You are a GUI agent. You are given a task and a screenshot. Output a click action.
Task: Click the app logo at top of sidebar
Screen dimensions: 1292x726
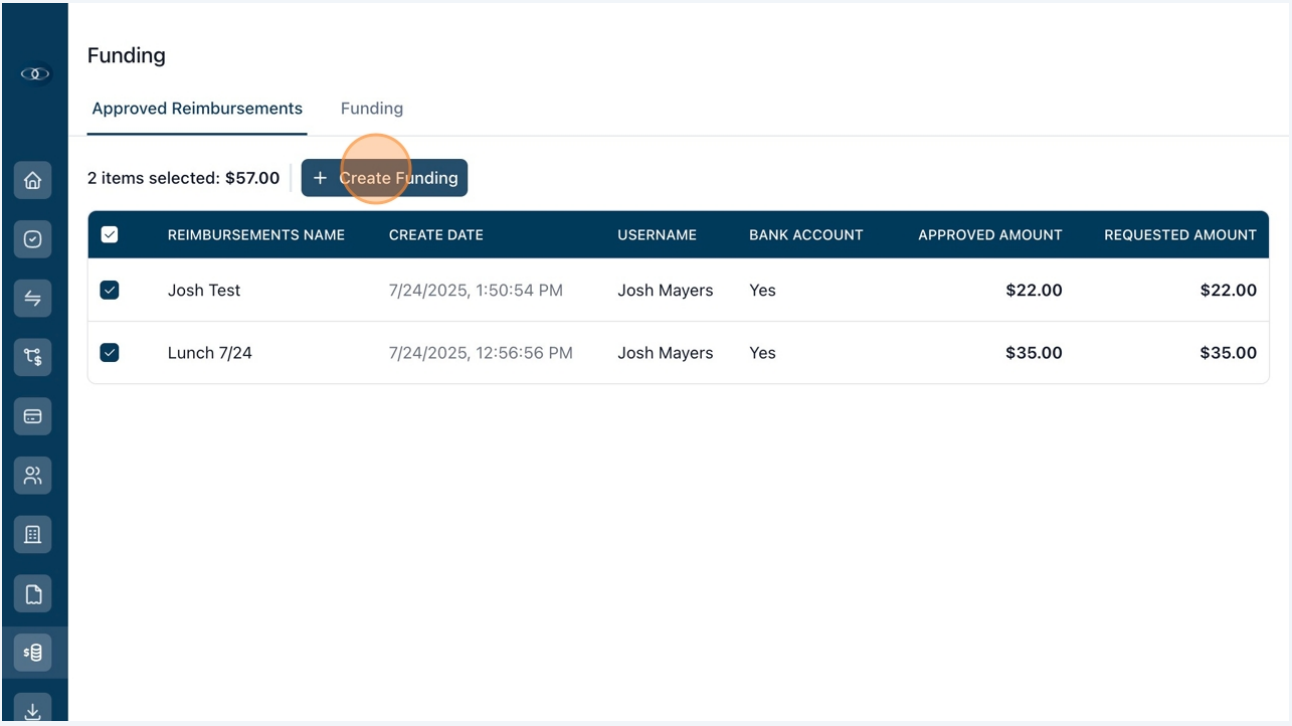click(34, 74)
